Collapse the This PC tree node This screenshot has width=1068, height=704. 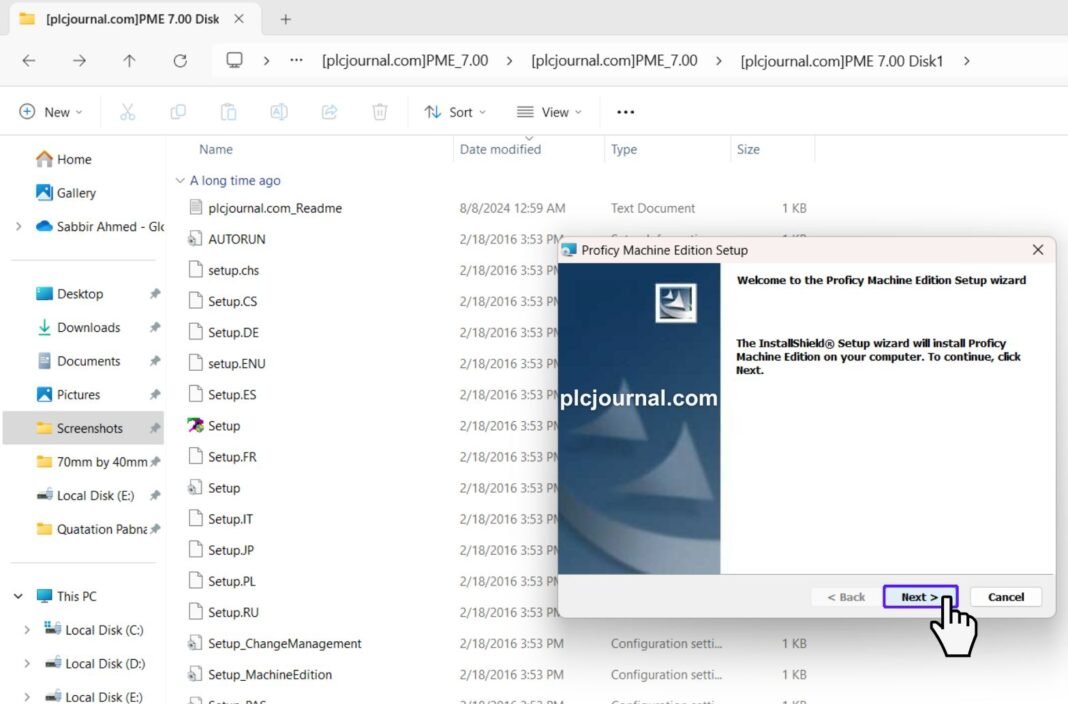18,596
